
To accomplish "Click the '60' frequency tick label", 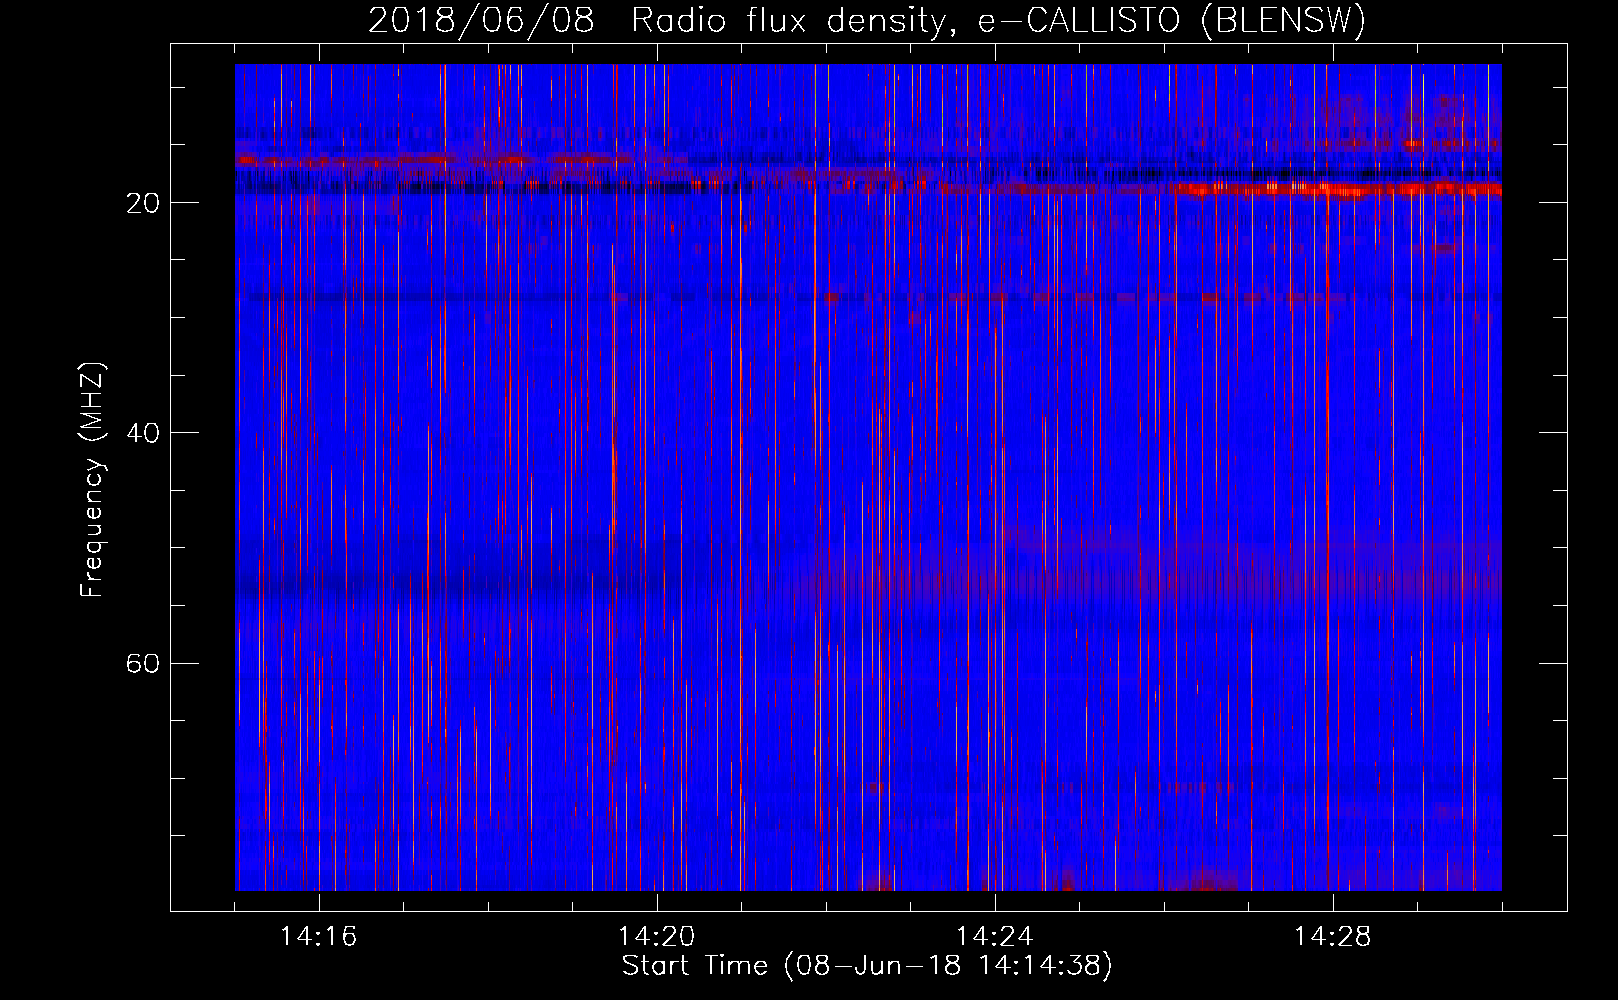I will tap(142, 664).
